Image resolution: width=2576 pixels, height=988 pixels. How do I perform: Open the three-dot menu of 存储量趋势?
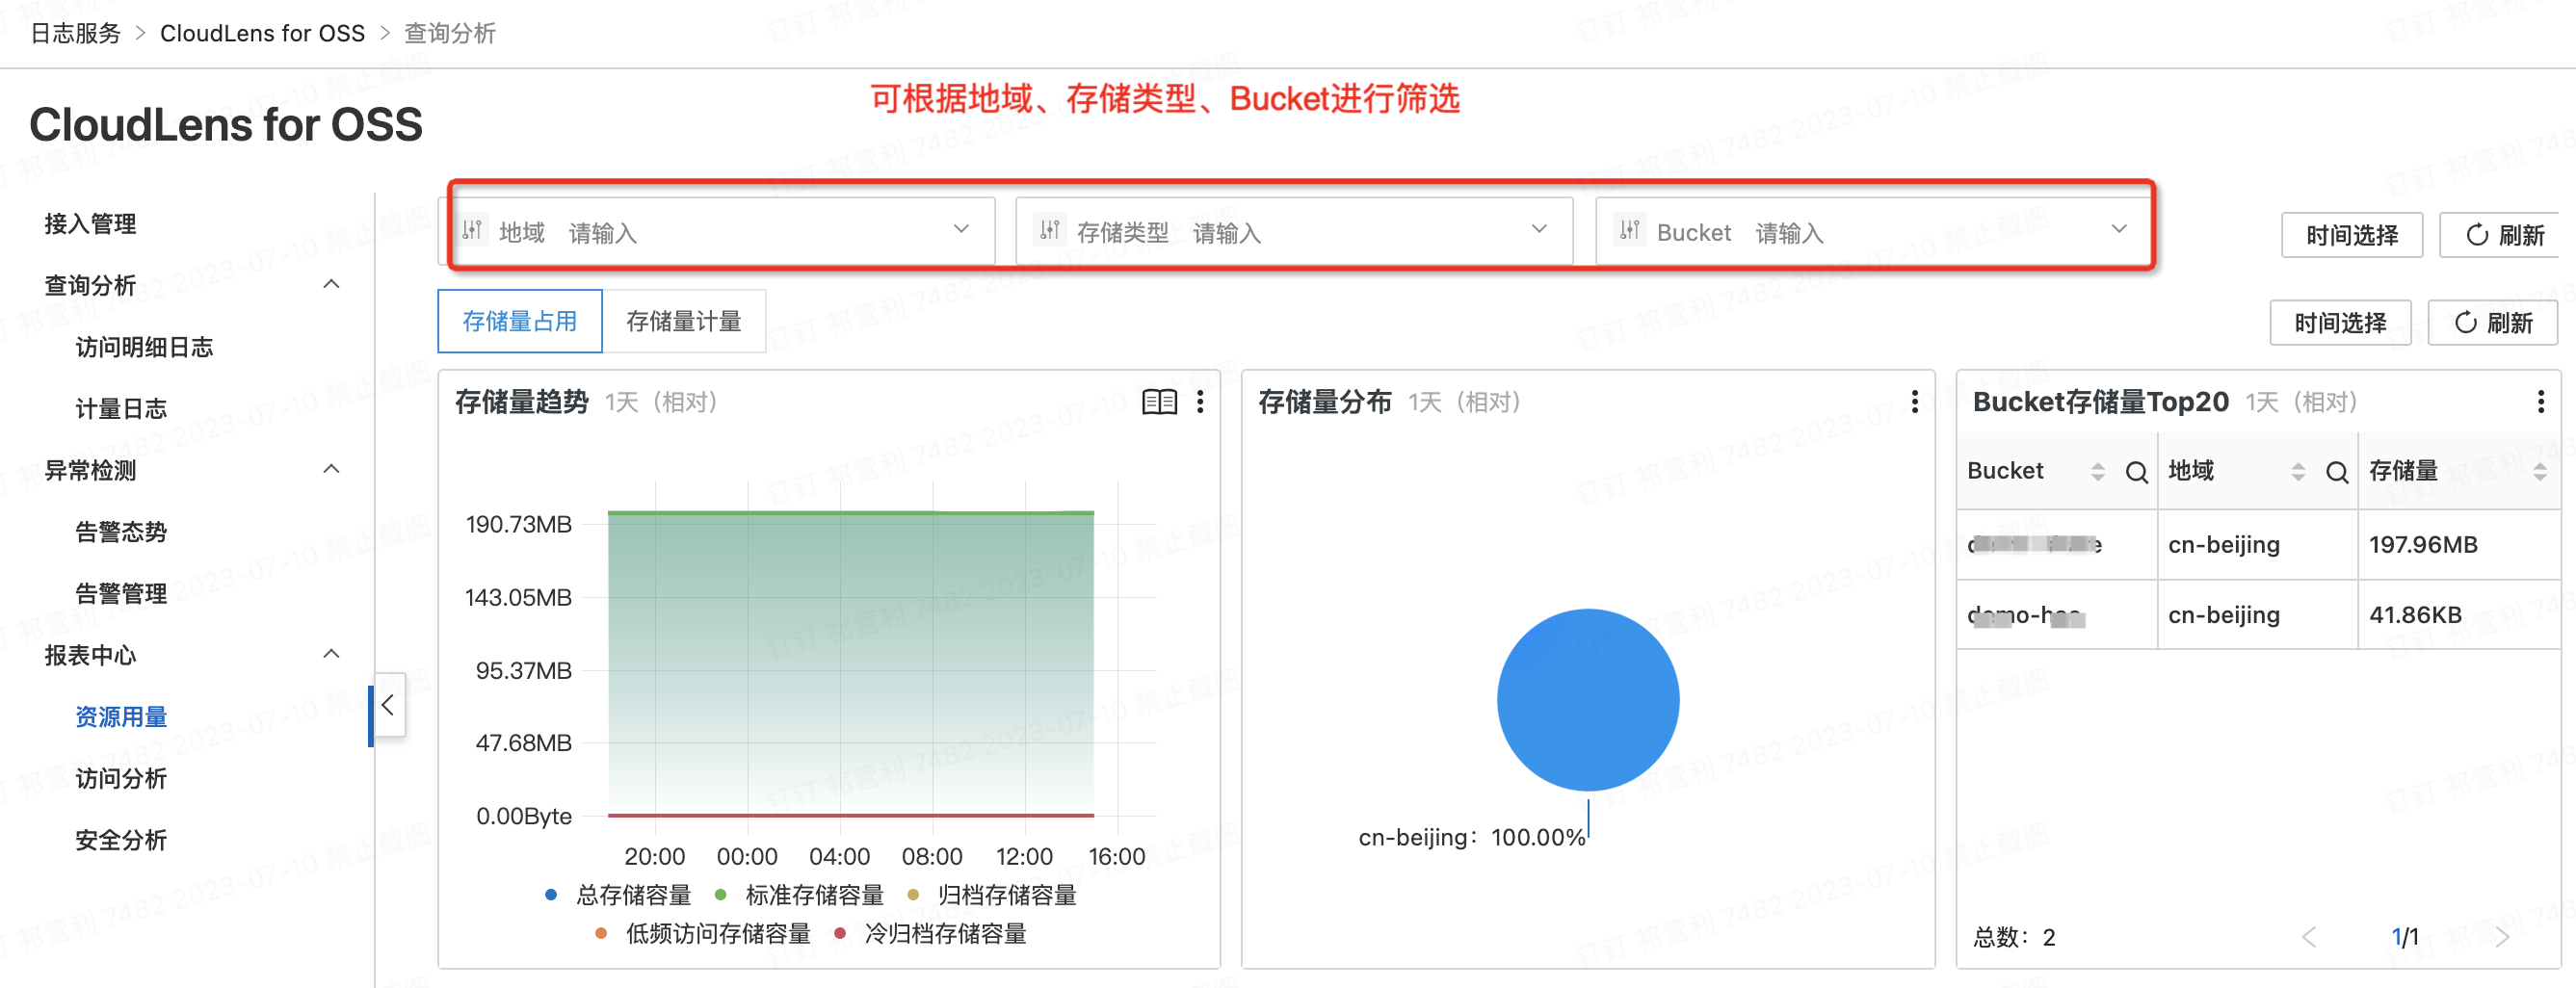pos(1200,402)
